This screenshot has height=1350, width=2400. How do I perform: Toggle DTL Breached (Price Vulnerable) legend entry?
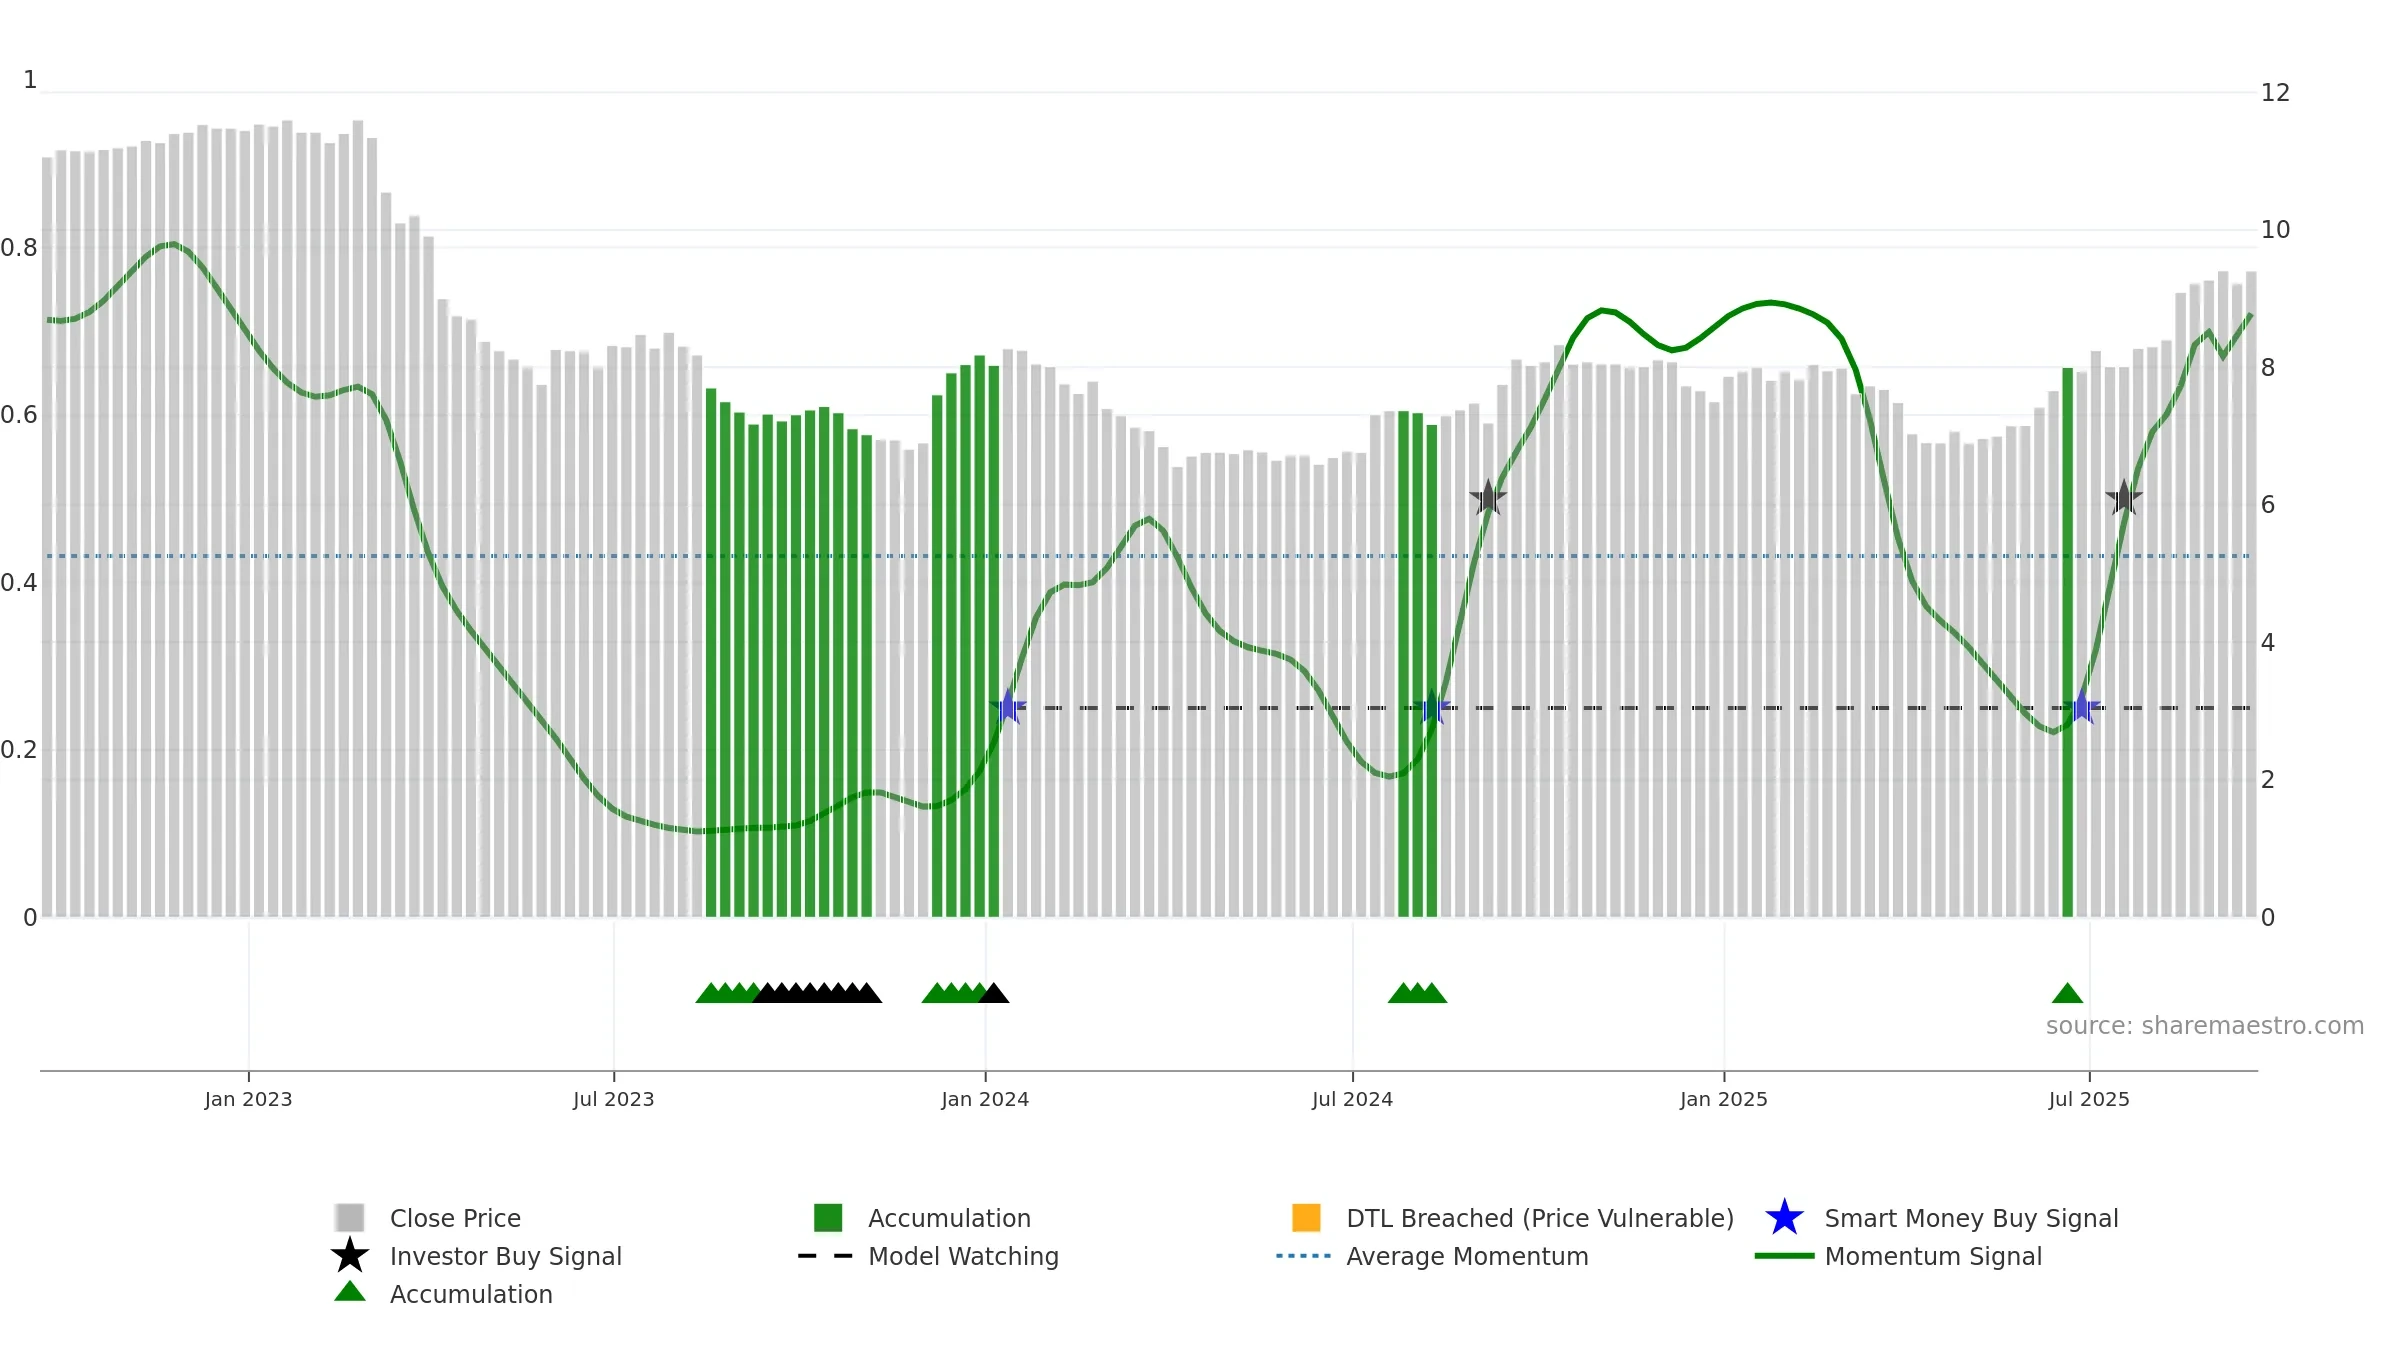pos(1513,1218)
